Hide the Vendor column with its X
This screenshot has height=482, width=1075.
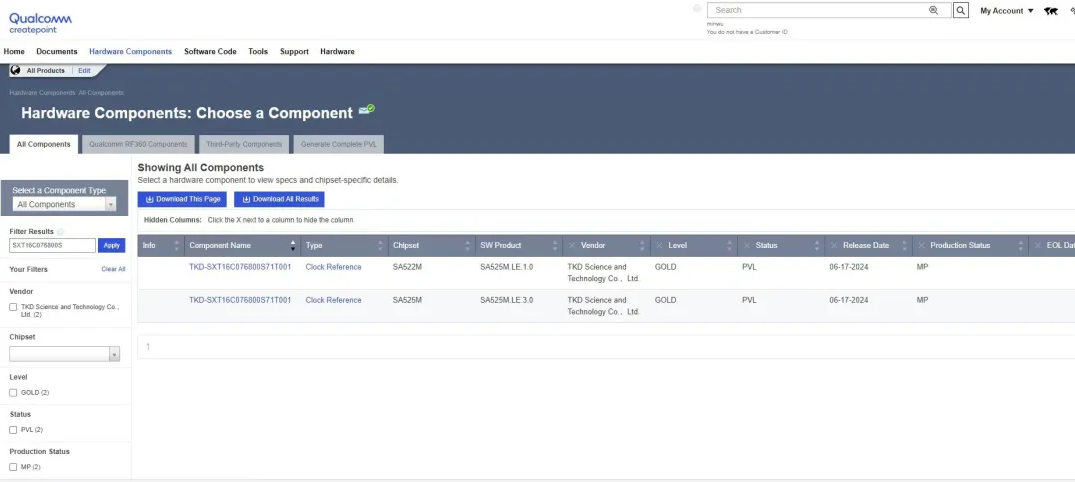tap(572, 245)
